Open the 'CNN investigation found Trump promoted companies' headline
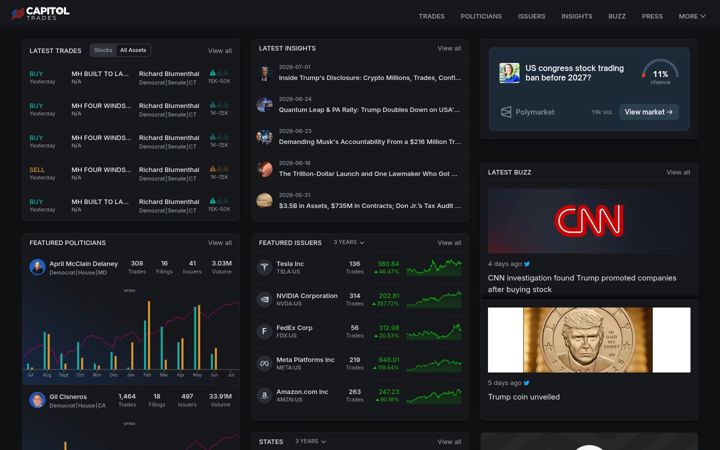720x450 pixels. (581, 284)
